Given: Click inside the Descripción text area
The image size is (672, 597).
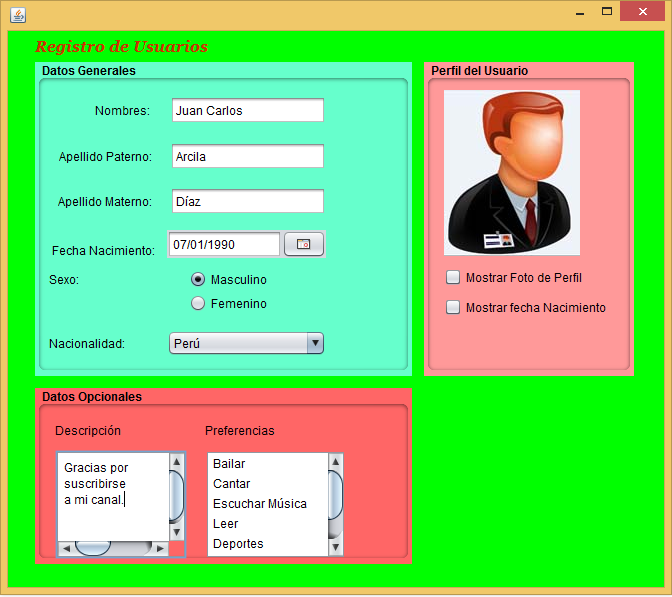Looking at the screenshot, I should click(x=113, y=497).
